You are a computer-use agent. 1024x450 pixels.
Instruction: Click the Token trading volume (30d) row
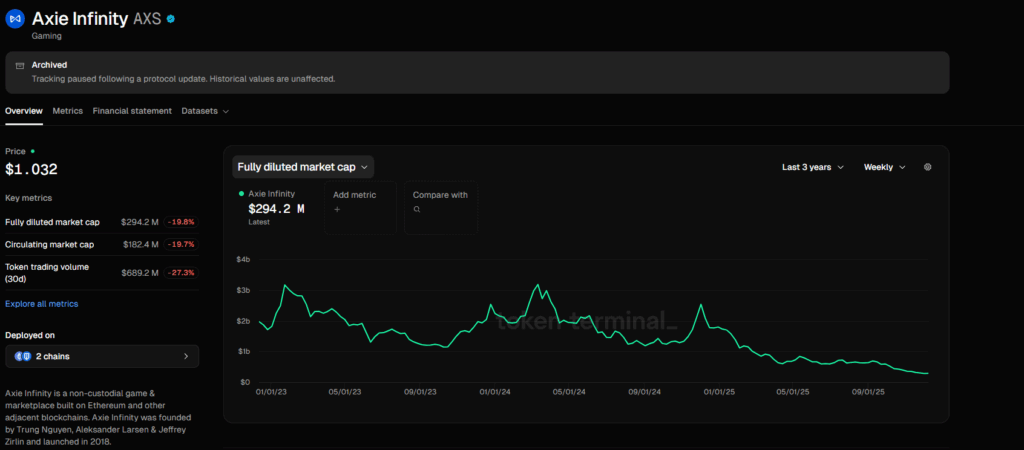point(102,272)
